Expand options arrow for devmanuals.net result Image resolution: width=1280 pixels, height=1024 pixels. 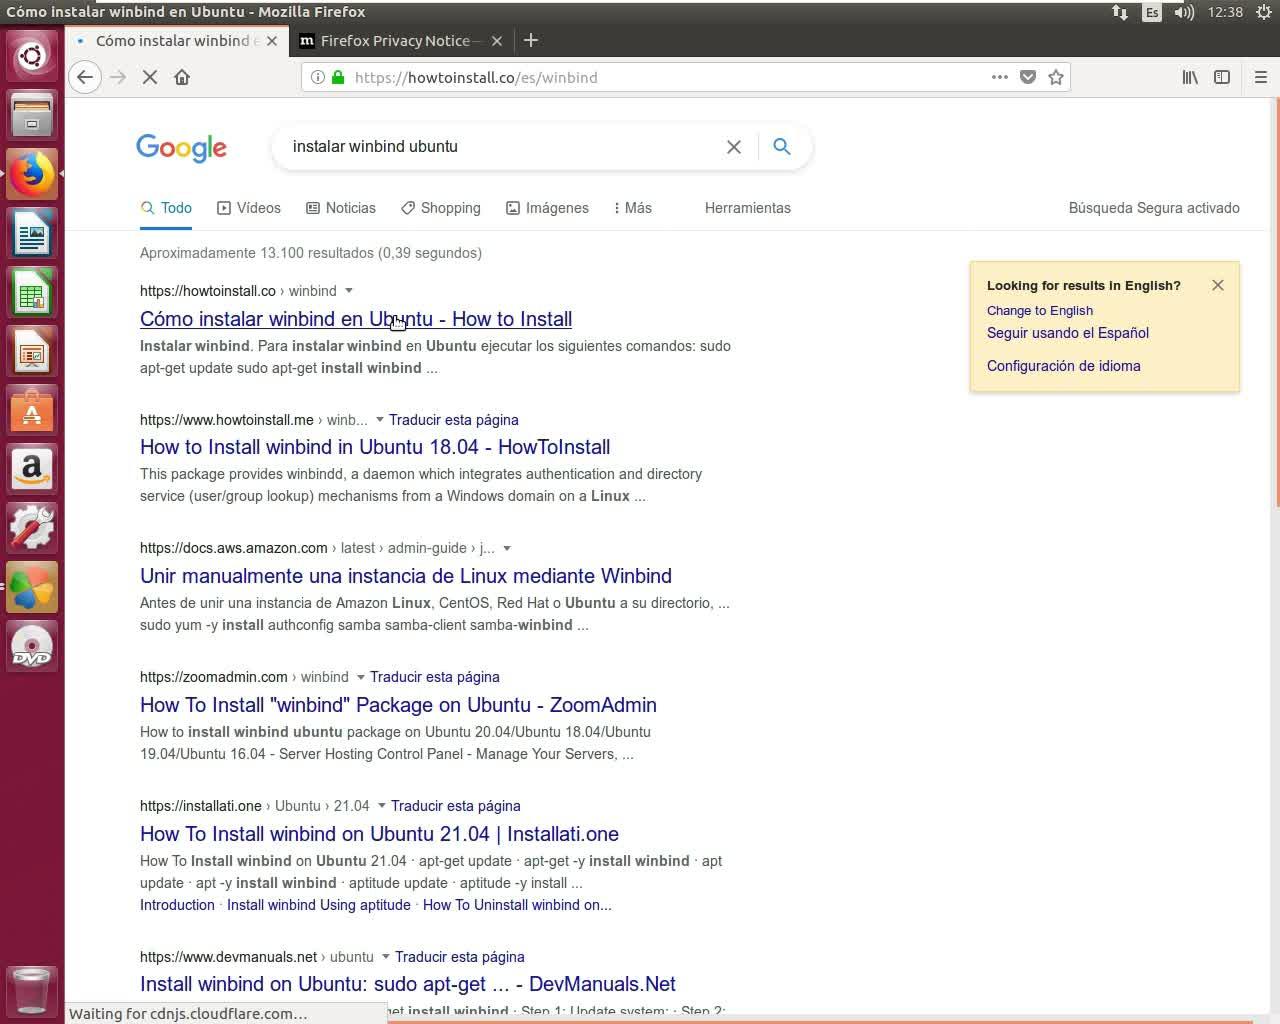385,957
